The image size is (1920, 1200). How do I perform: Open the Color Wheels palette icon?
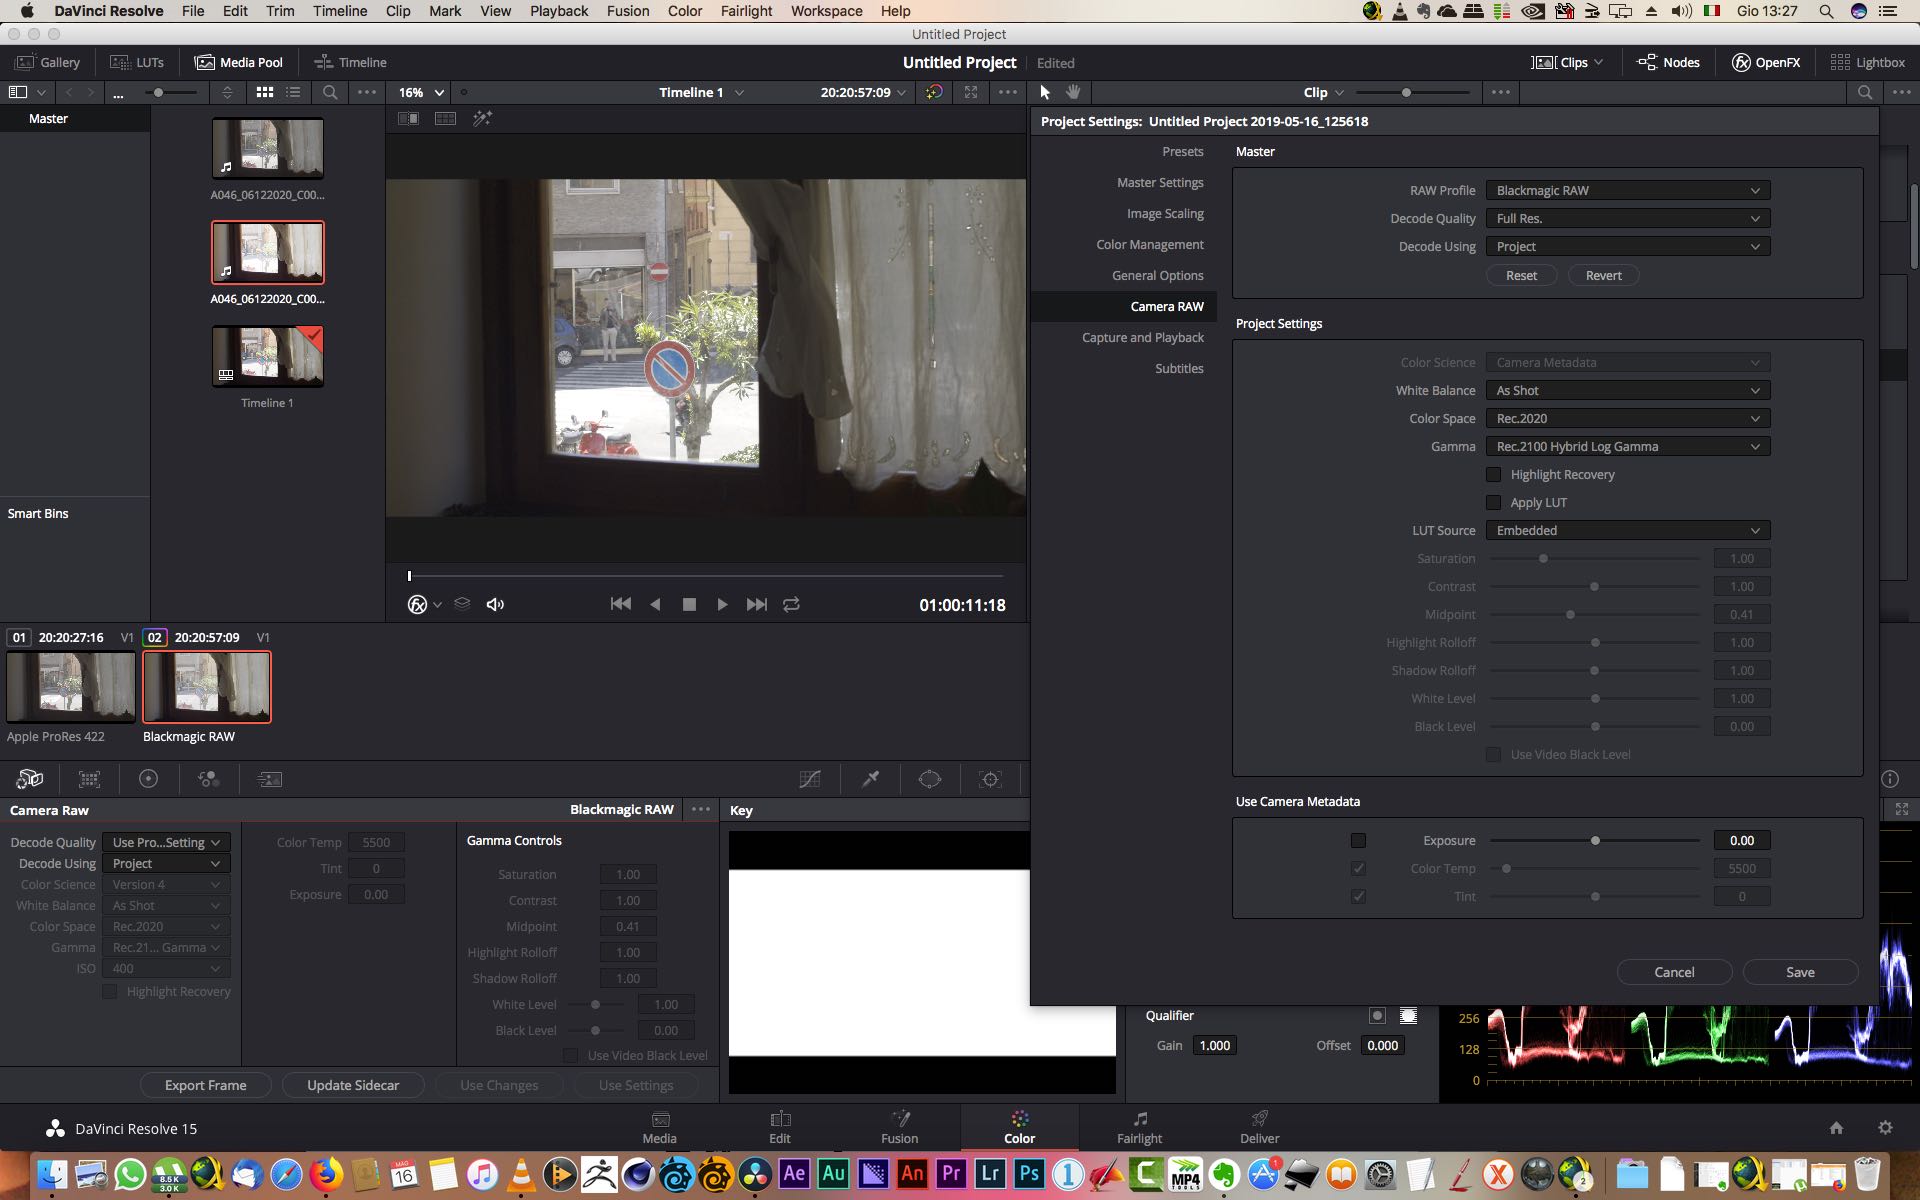[148, 779]
